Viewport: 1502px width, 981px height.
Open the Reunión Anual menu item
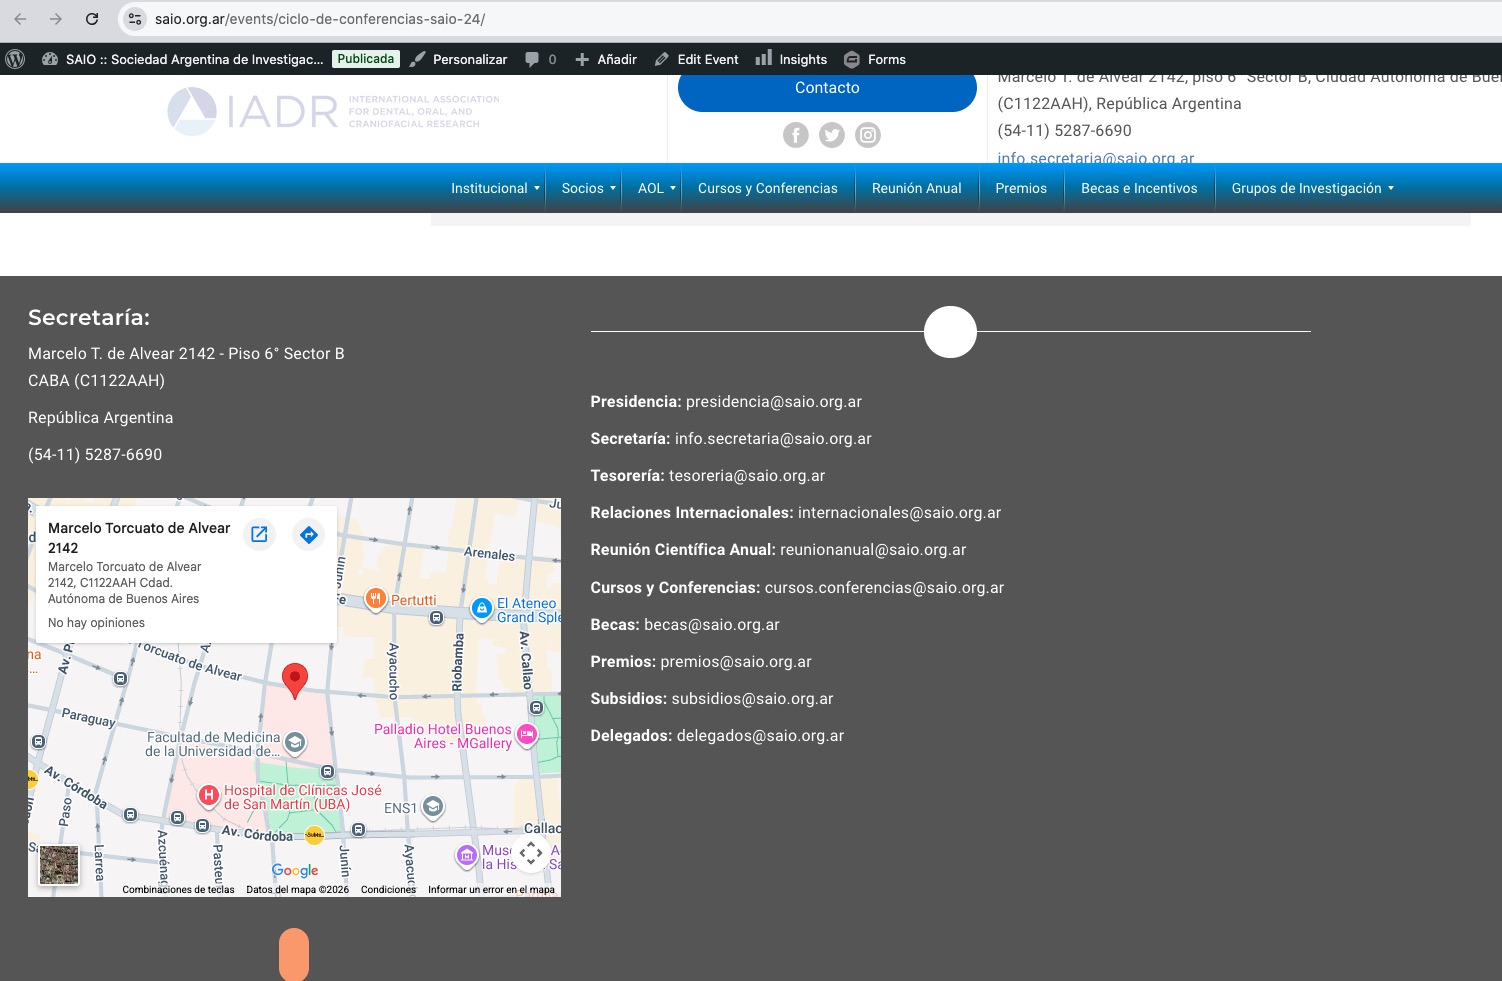pyautogui.click(x=916, y=188)
